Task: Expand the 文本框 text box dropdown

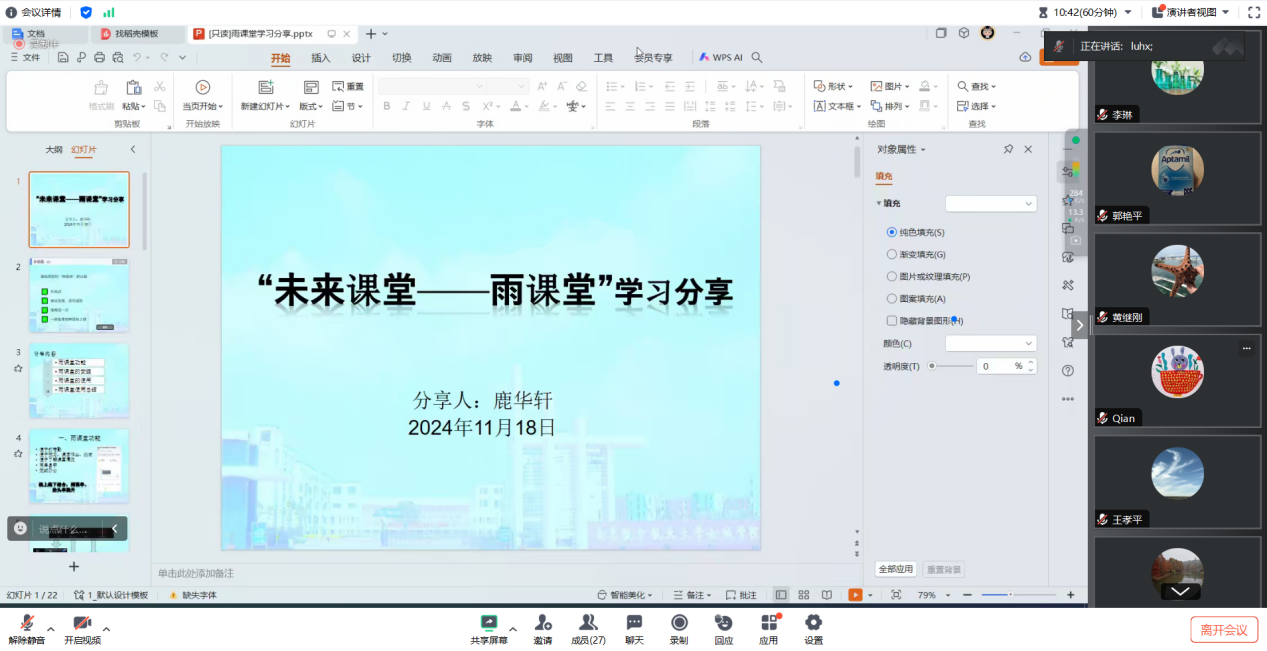Action: point(837,106)
